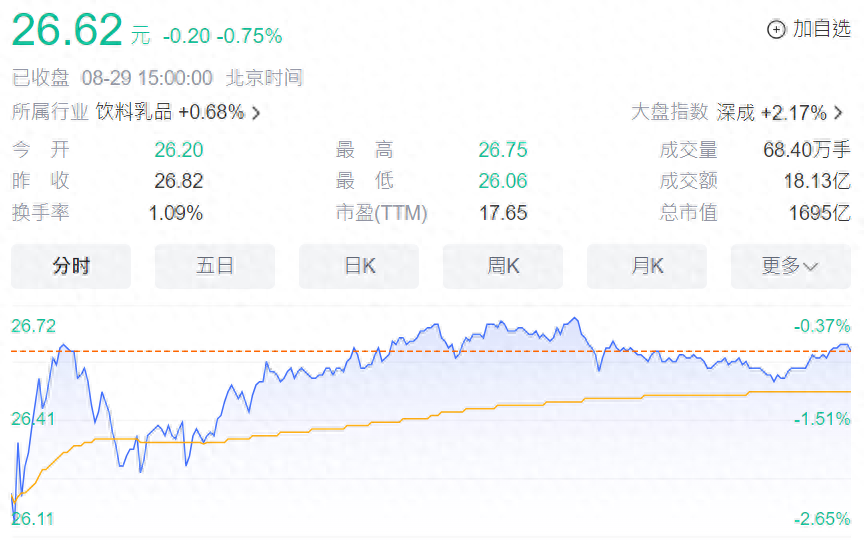This screenshot has width=865, height=545.
Task: Switch to the 日K chart tab
Action: click(x=359, y=266)
